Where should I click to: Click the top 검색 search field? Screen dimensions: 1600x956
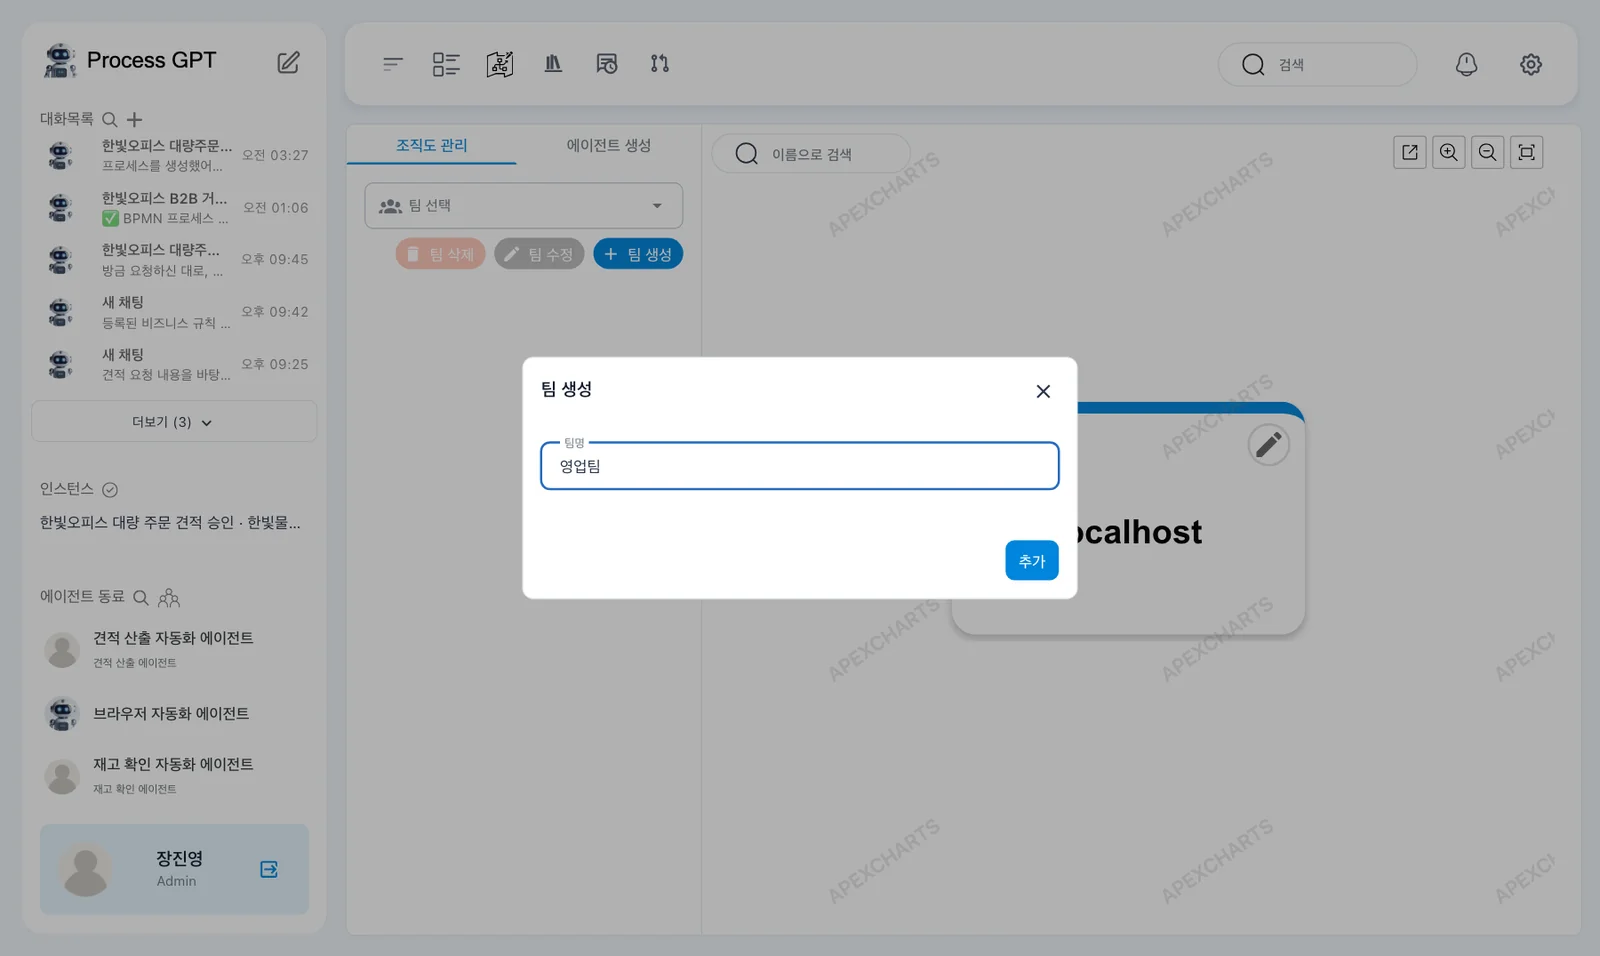(x=1317, y=64)
